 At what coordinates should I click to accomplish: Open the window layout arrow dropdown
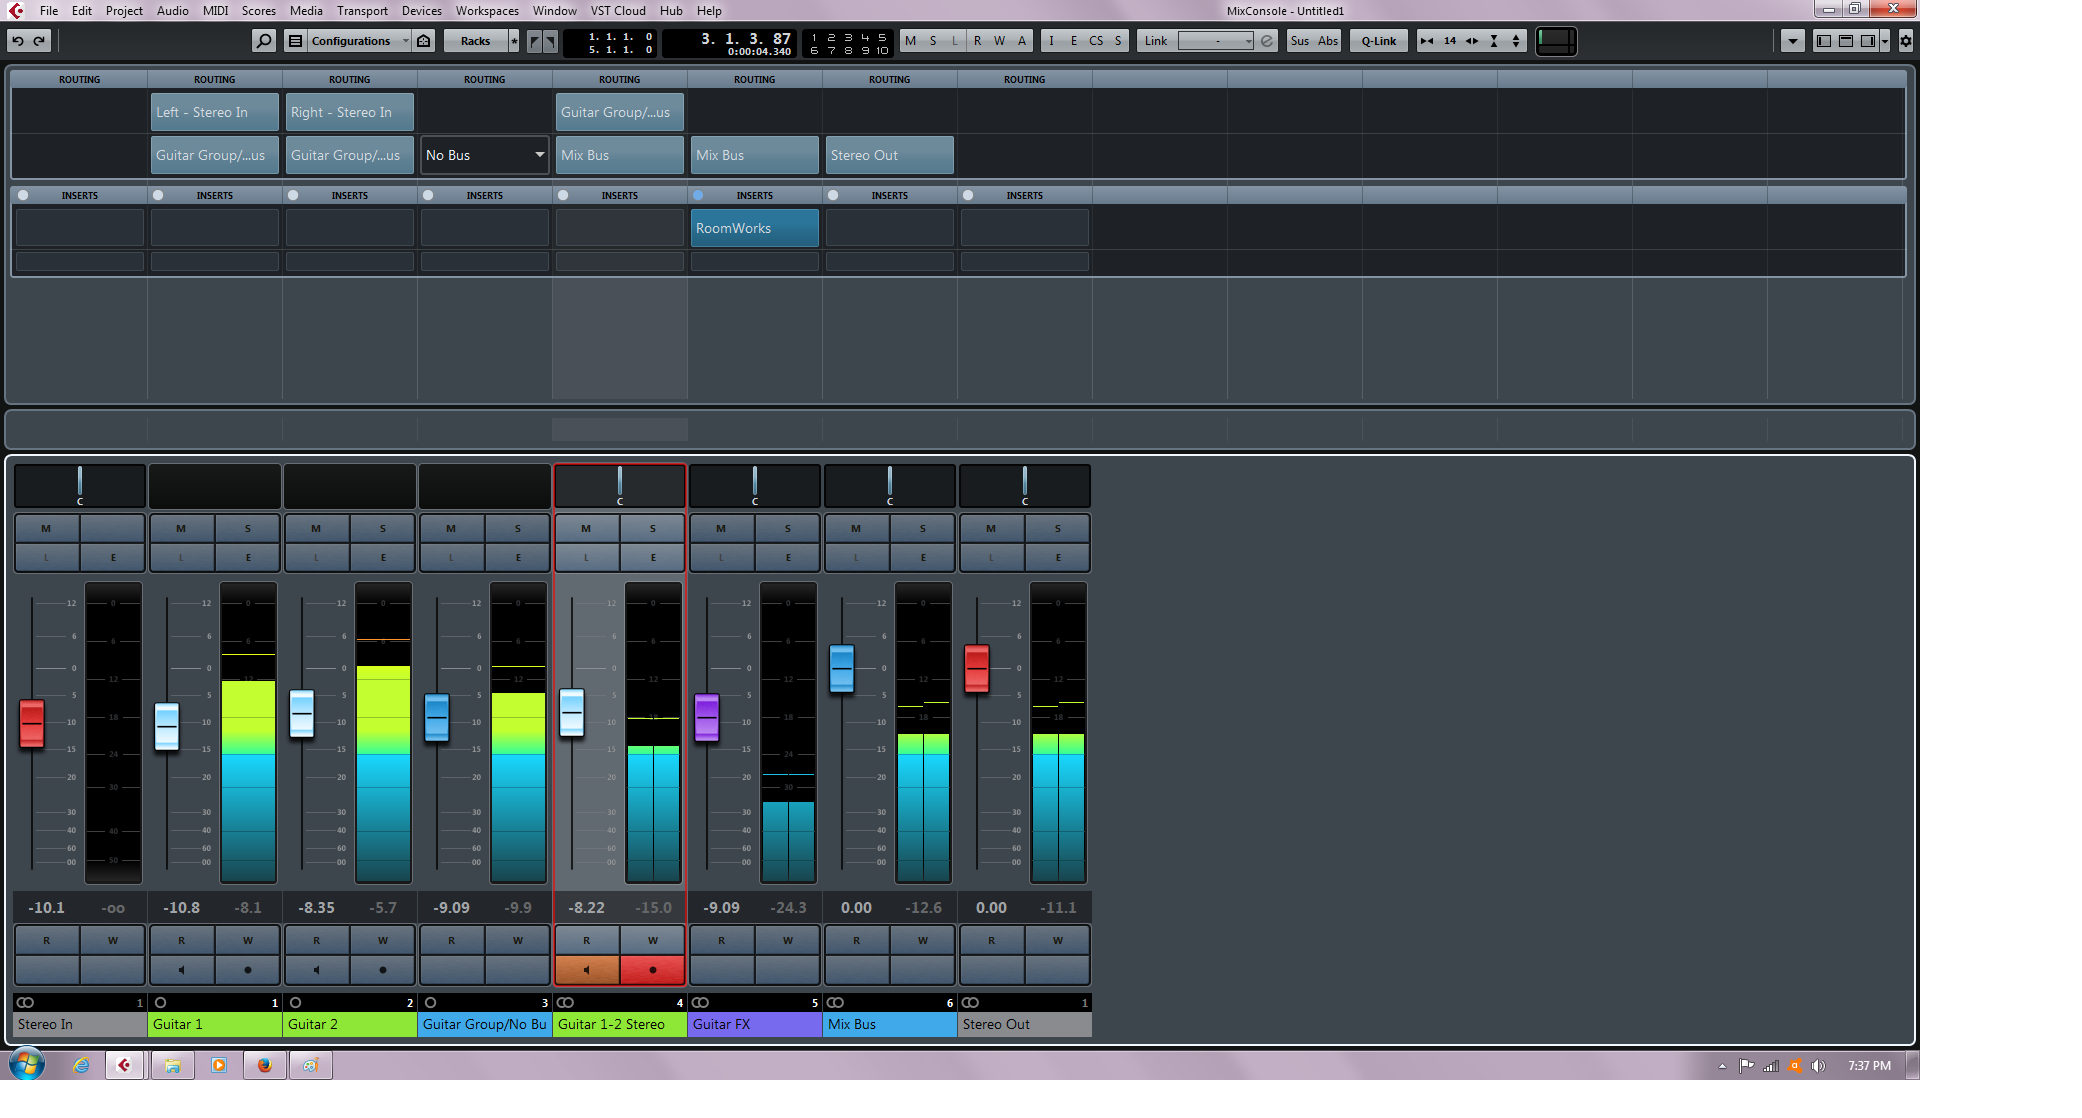coord(1885,41)
